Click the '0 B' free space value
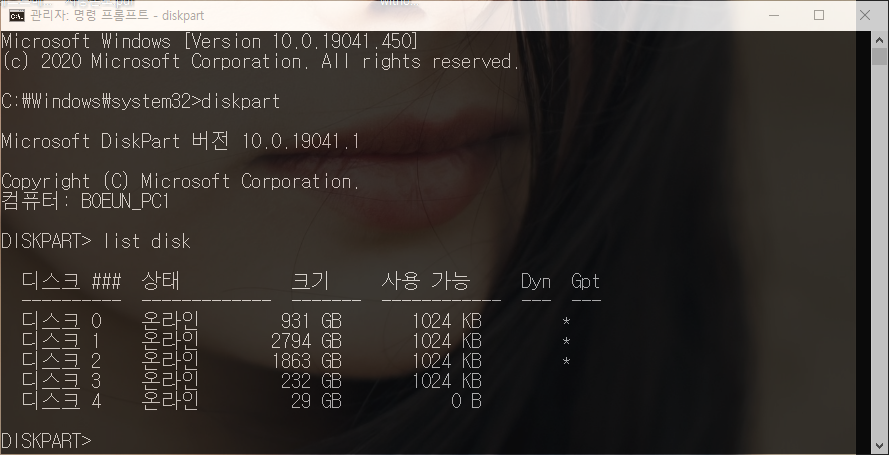Viewport: 889px width, 455px height. tap(466, 401)
